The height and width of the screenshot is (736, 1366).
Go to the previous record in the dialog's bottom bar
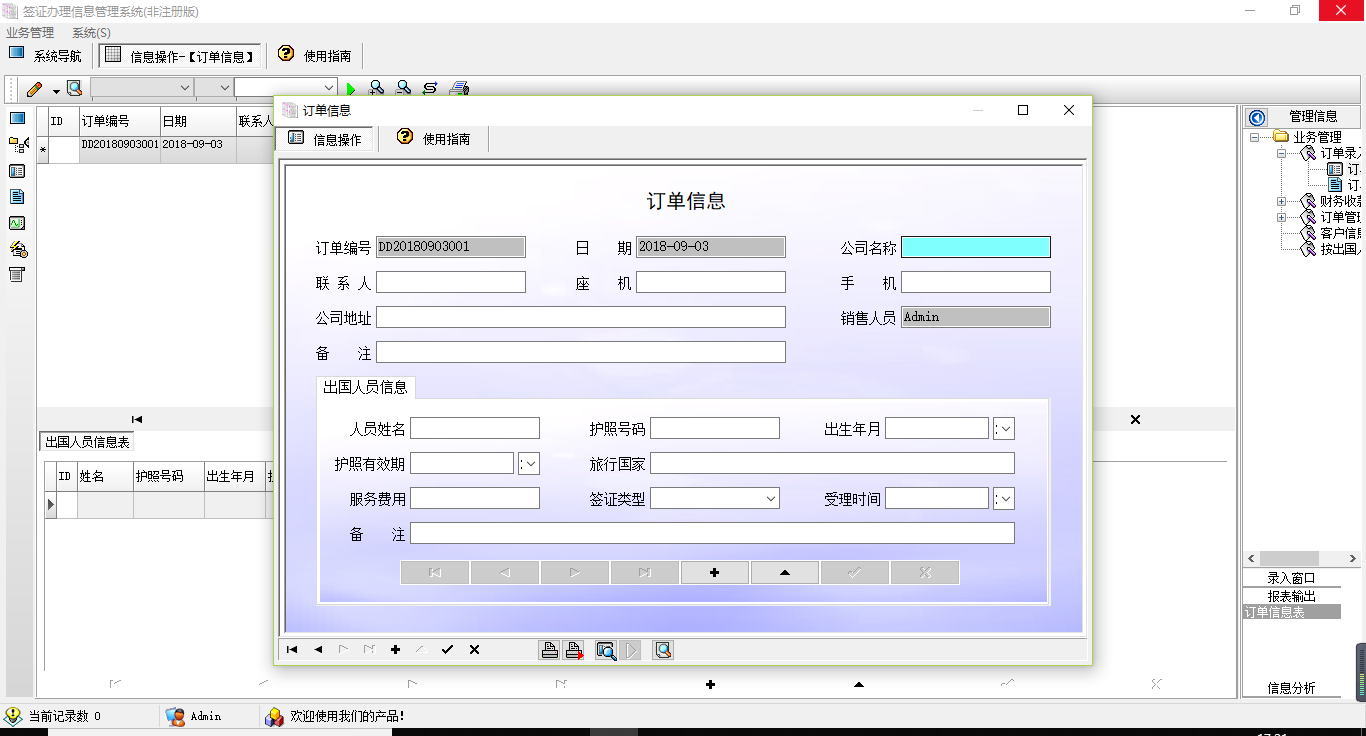pos(318,650)
